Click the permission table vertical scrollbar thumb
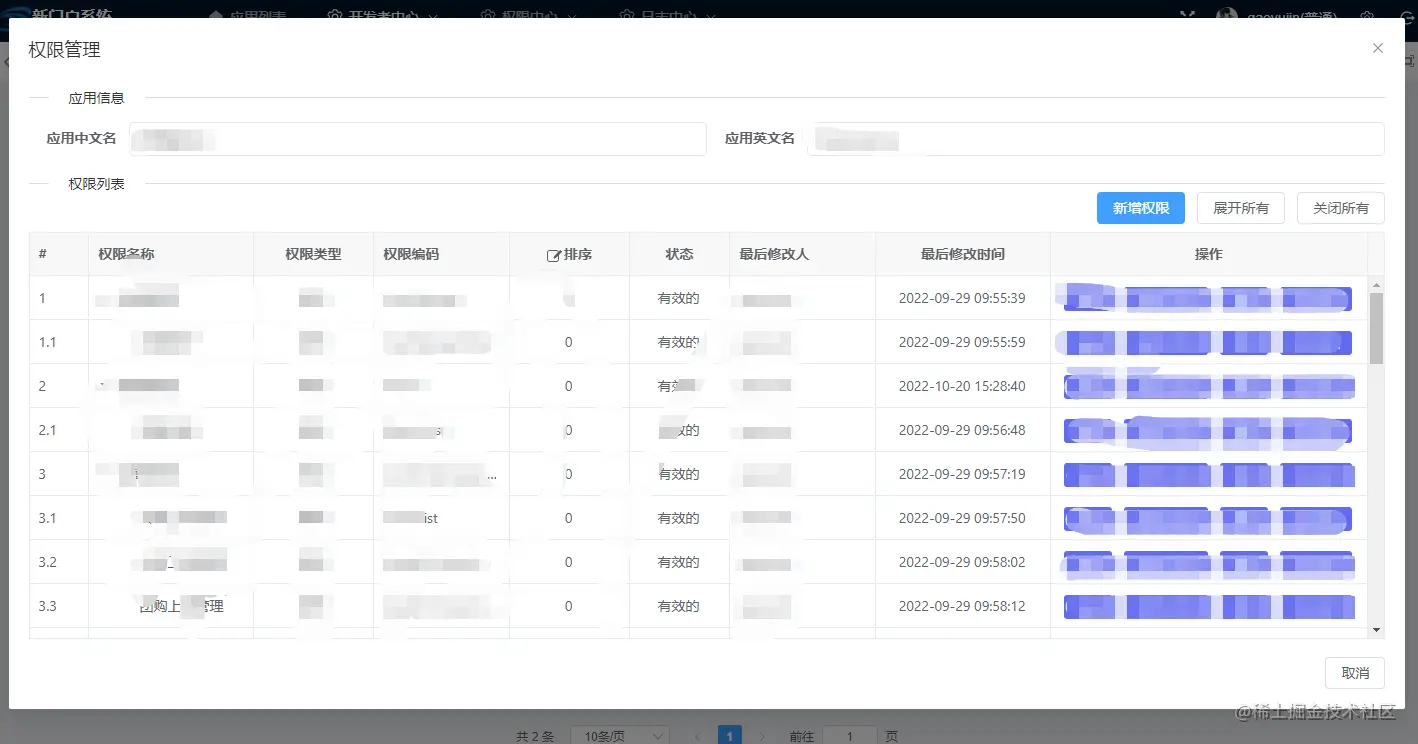Image resolution: width=1418 pixels, height=744 pixels. 1376,328
